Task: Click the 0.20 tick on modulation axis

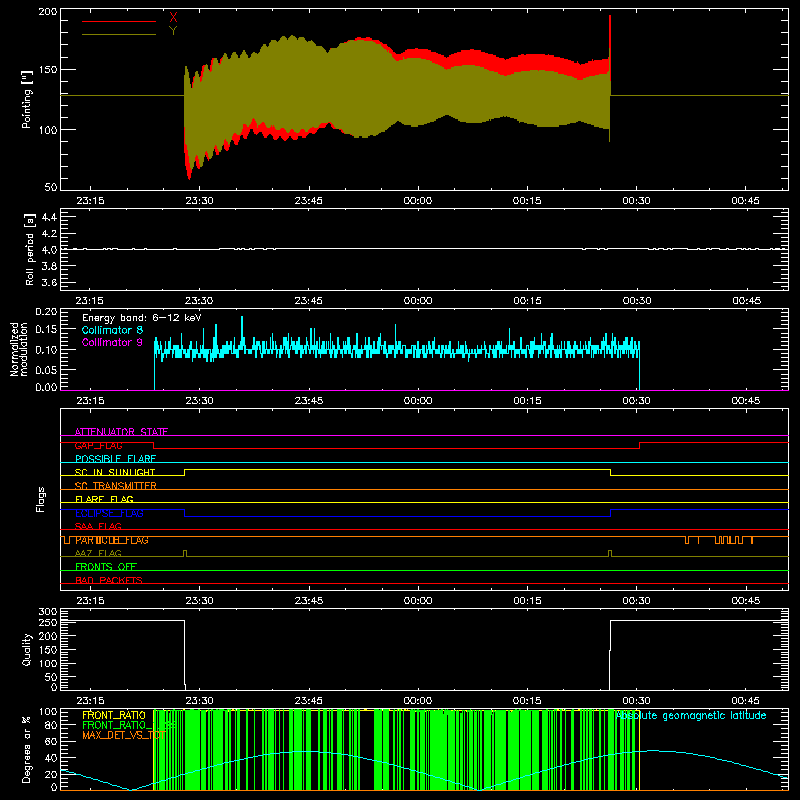Action: (46, 312)
